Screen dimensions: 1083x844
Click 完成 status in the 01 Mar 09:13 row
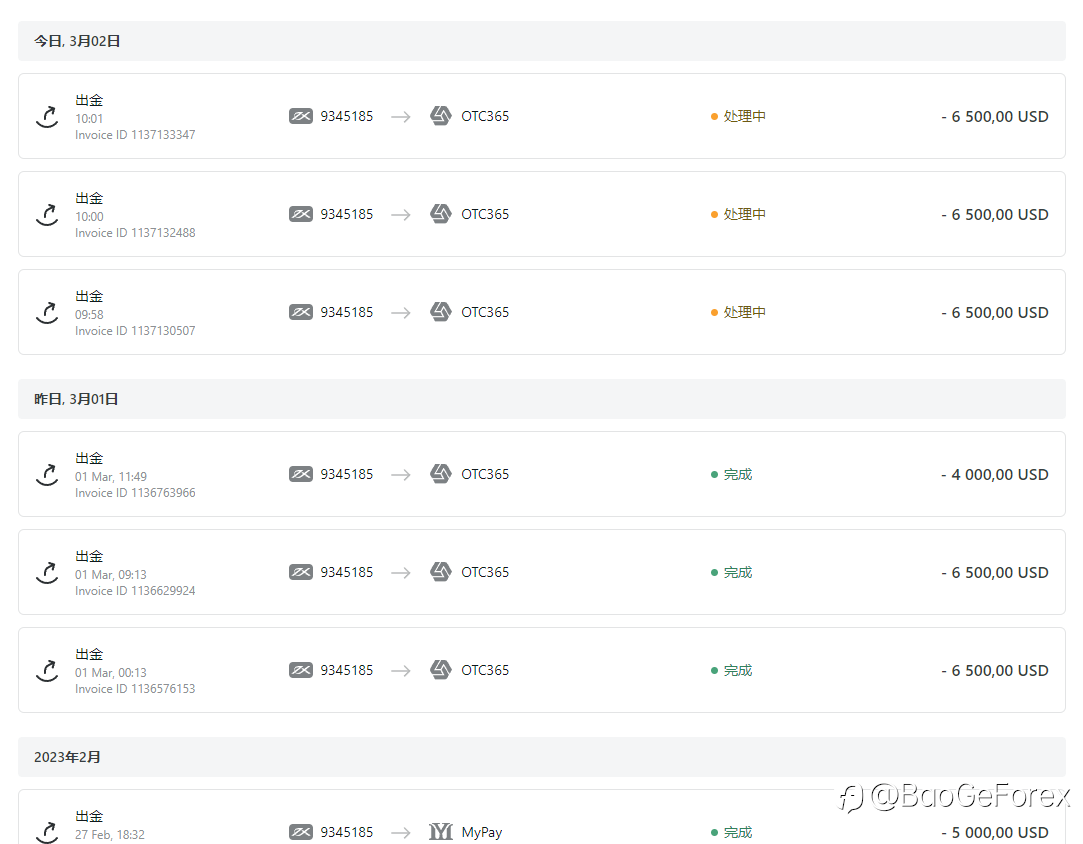tap(731, 572)
